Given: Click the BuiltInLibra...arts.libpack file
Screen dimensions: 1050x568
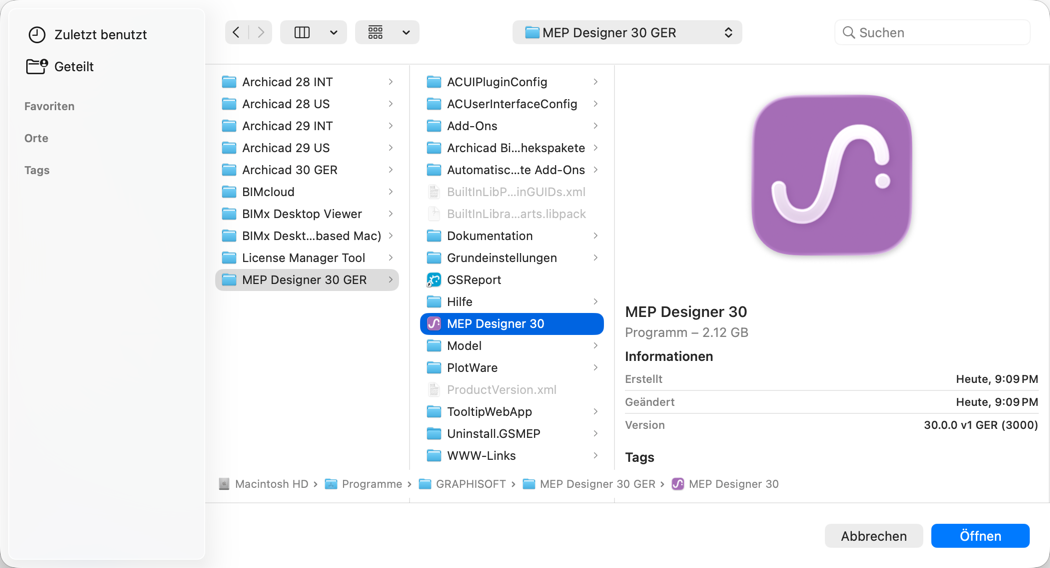Looking at the screenshot, I should [512, 214].
